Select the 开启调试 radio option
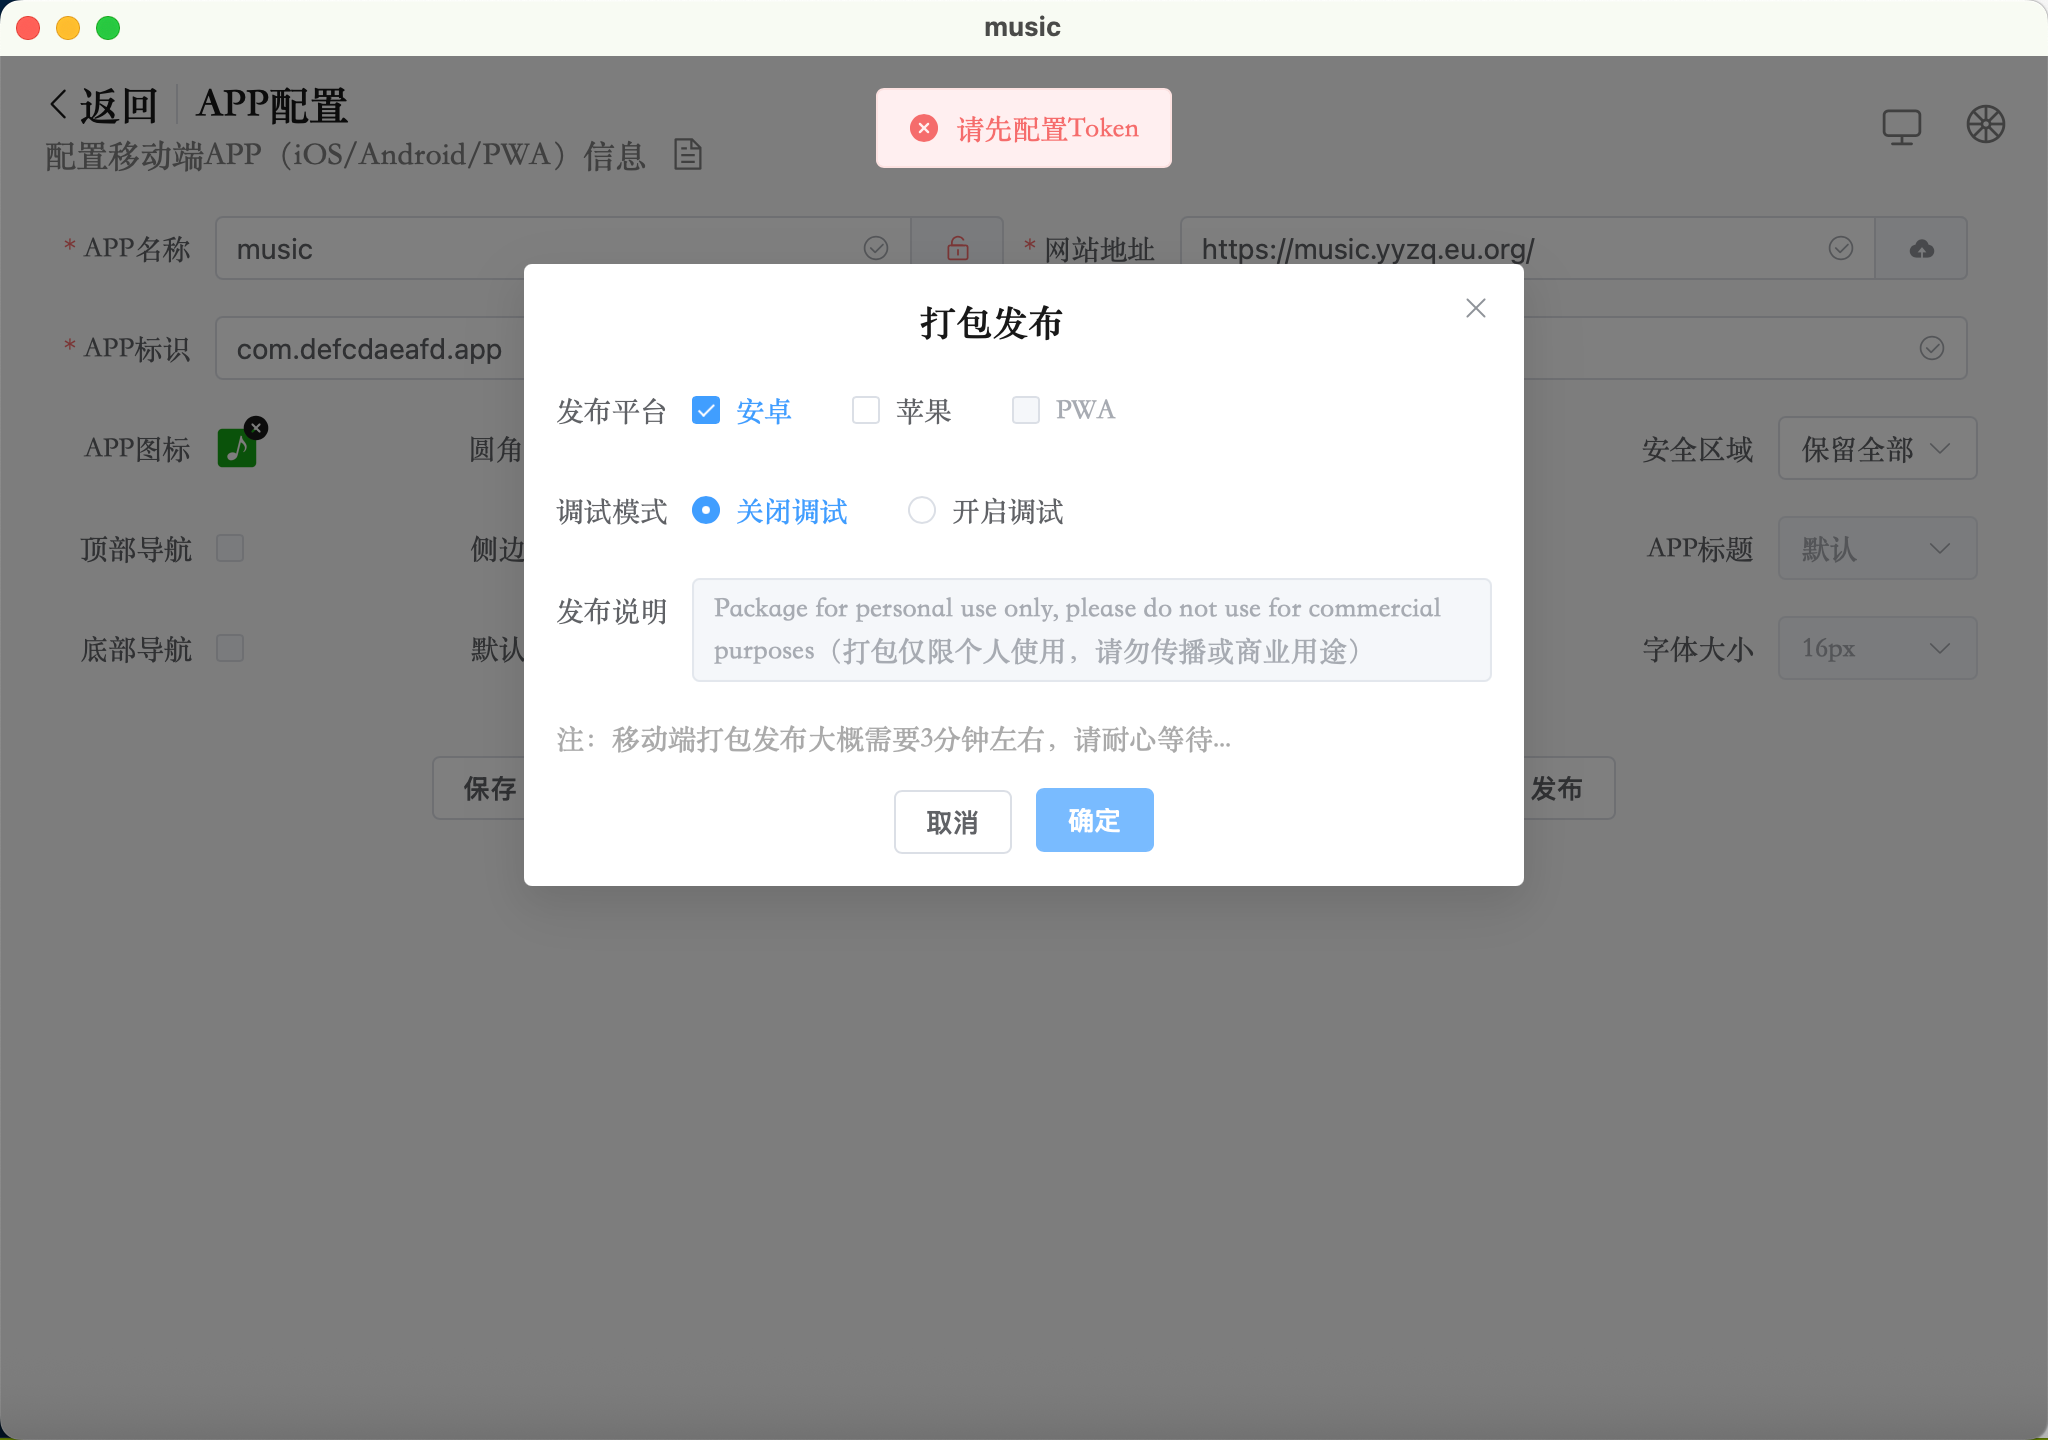Image resolution: width=2048 pixels, height=1440 pixels. pyautogui.click(x=922, y=511)
